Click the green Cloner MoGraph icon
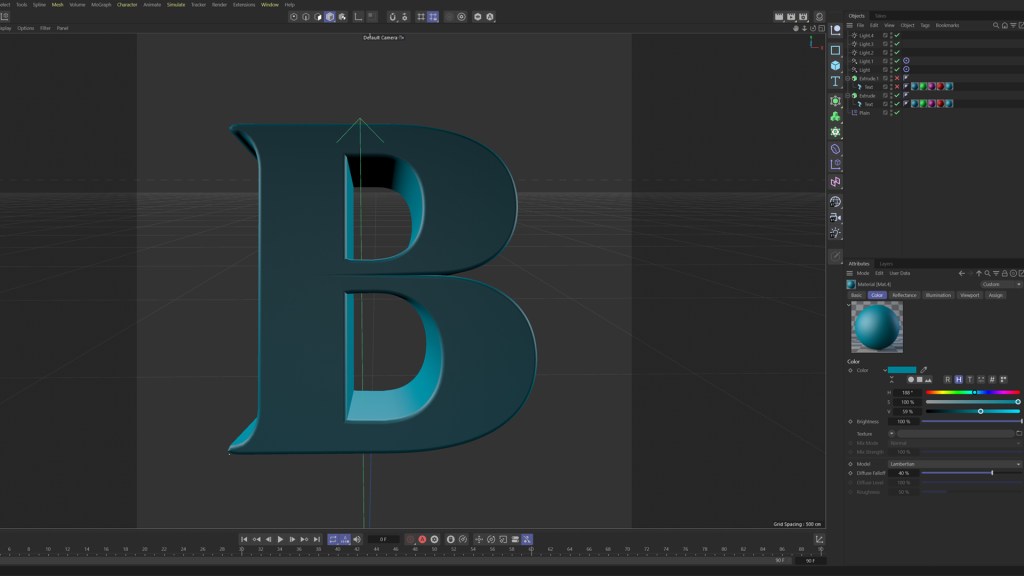 pyautogui.click(x=835, y=116)
